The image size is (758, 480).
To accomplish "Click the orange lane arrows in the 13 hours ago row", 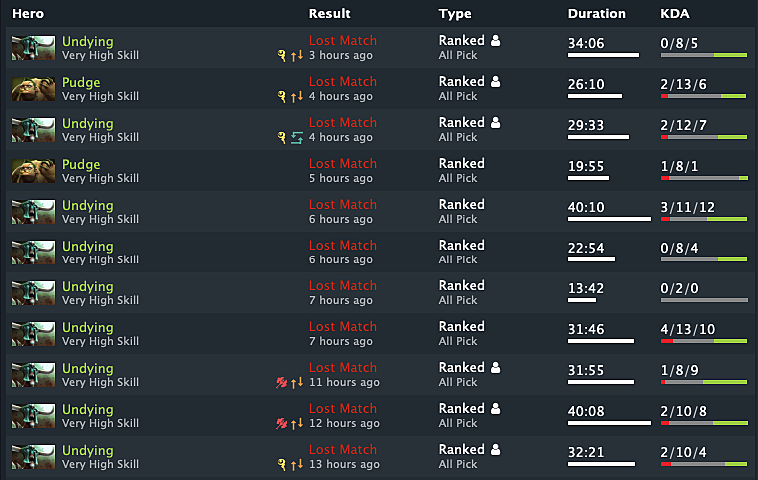I will (x=297, y=465).
